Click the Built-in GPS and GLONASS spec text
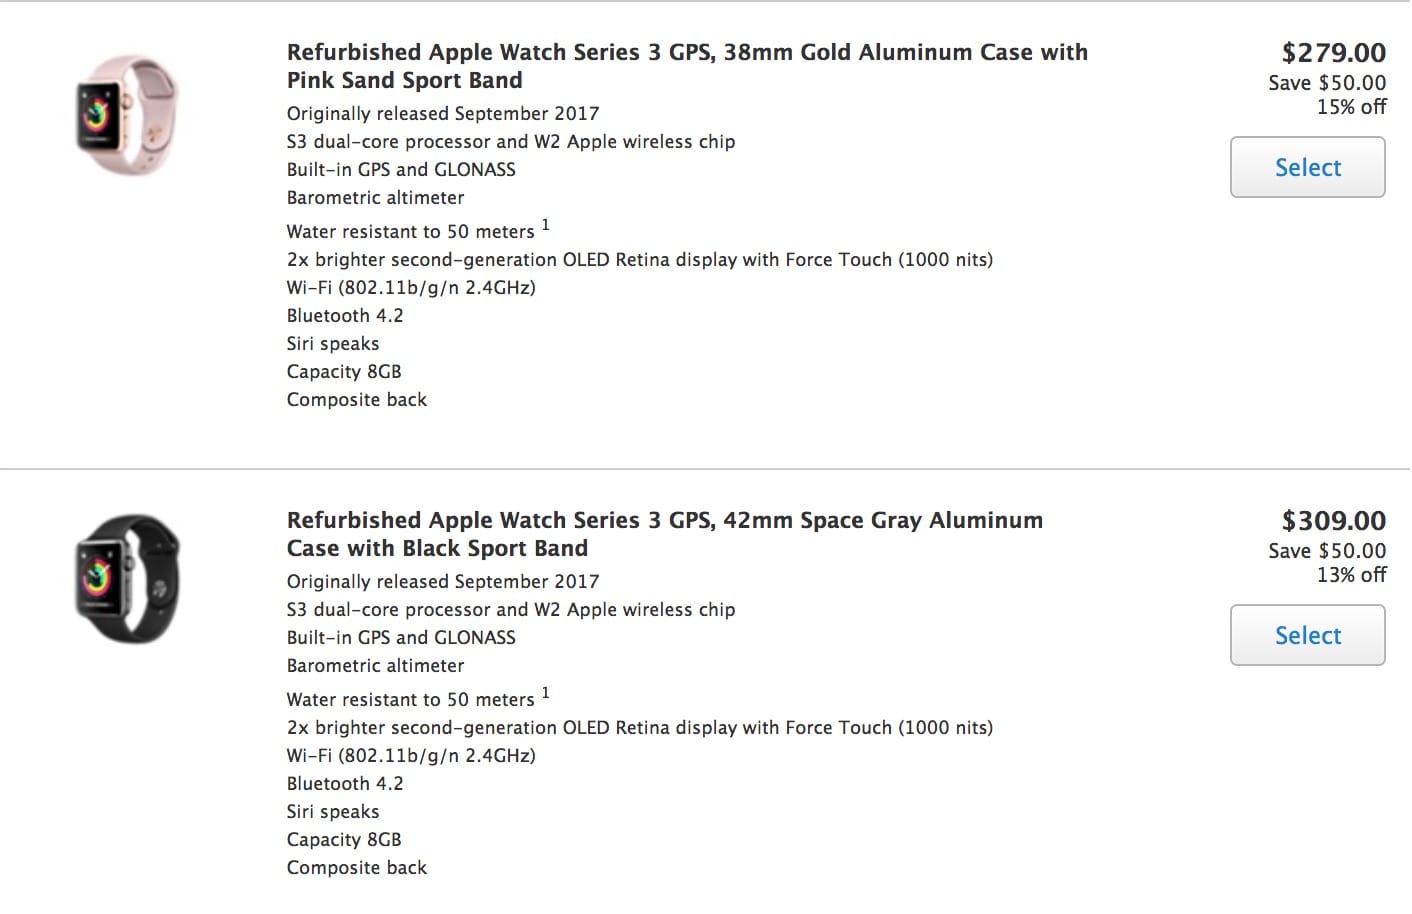The height and width of the screenshot is (914, 1412). click(x=401, y=169)
